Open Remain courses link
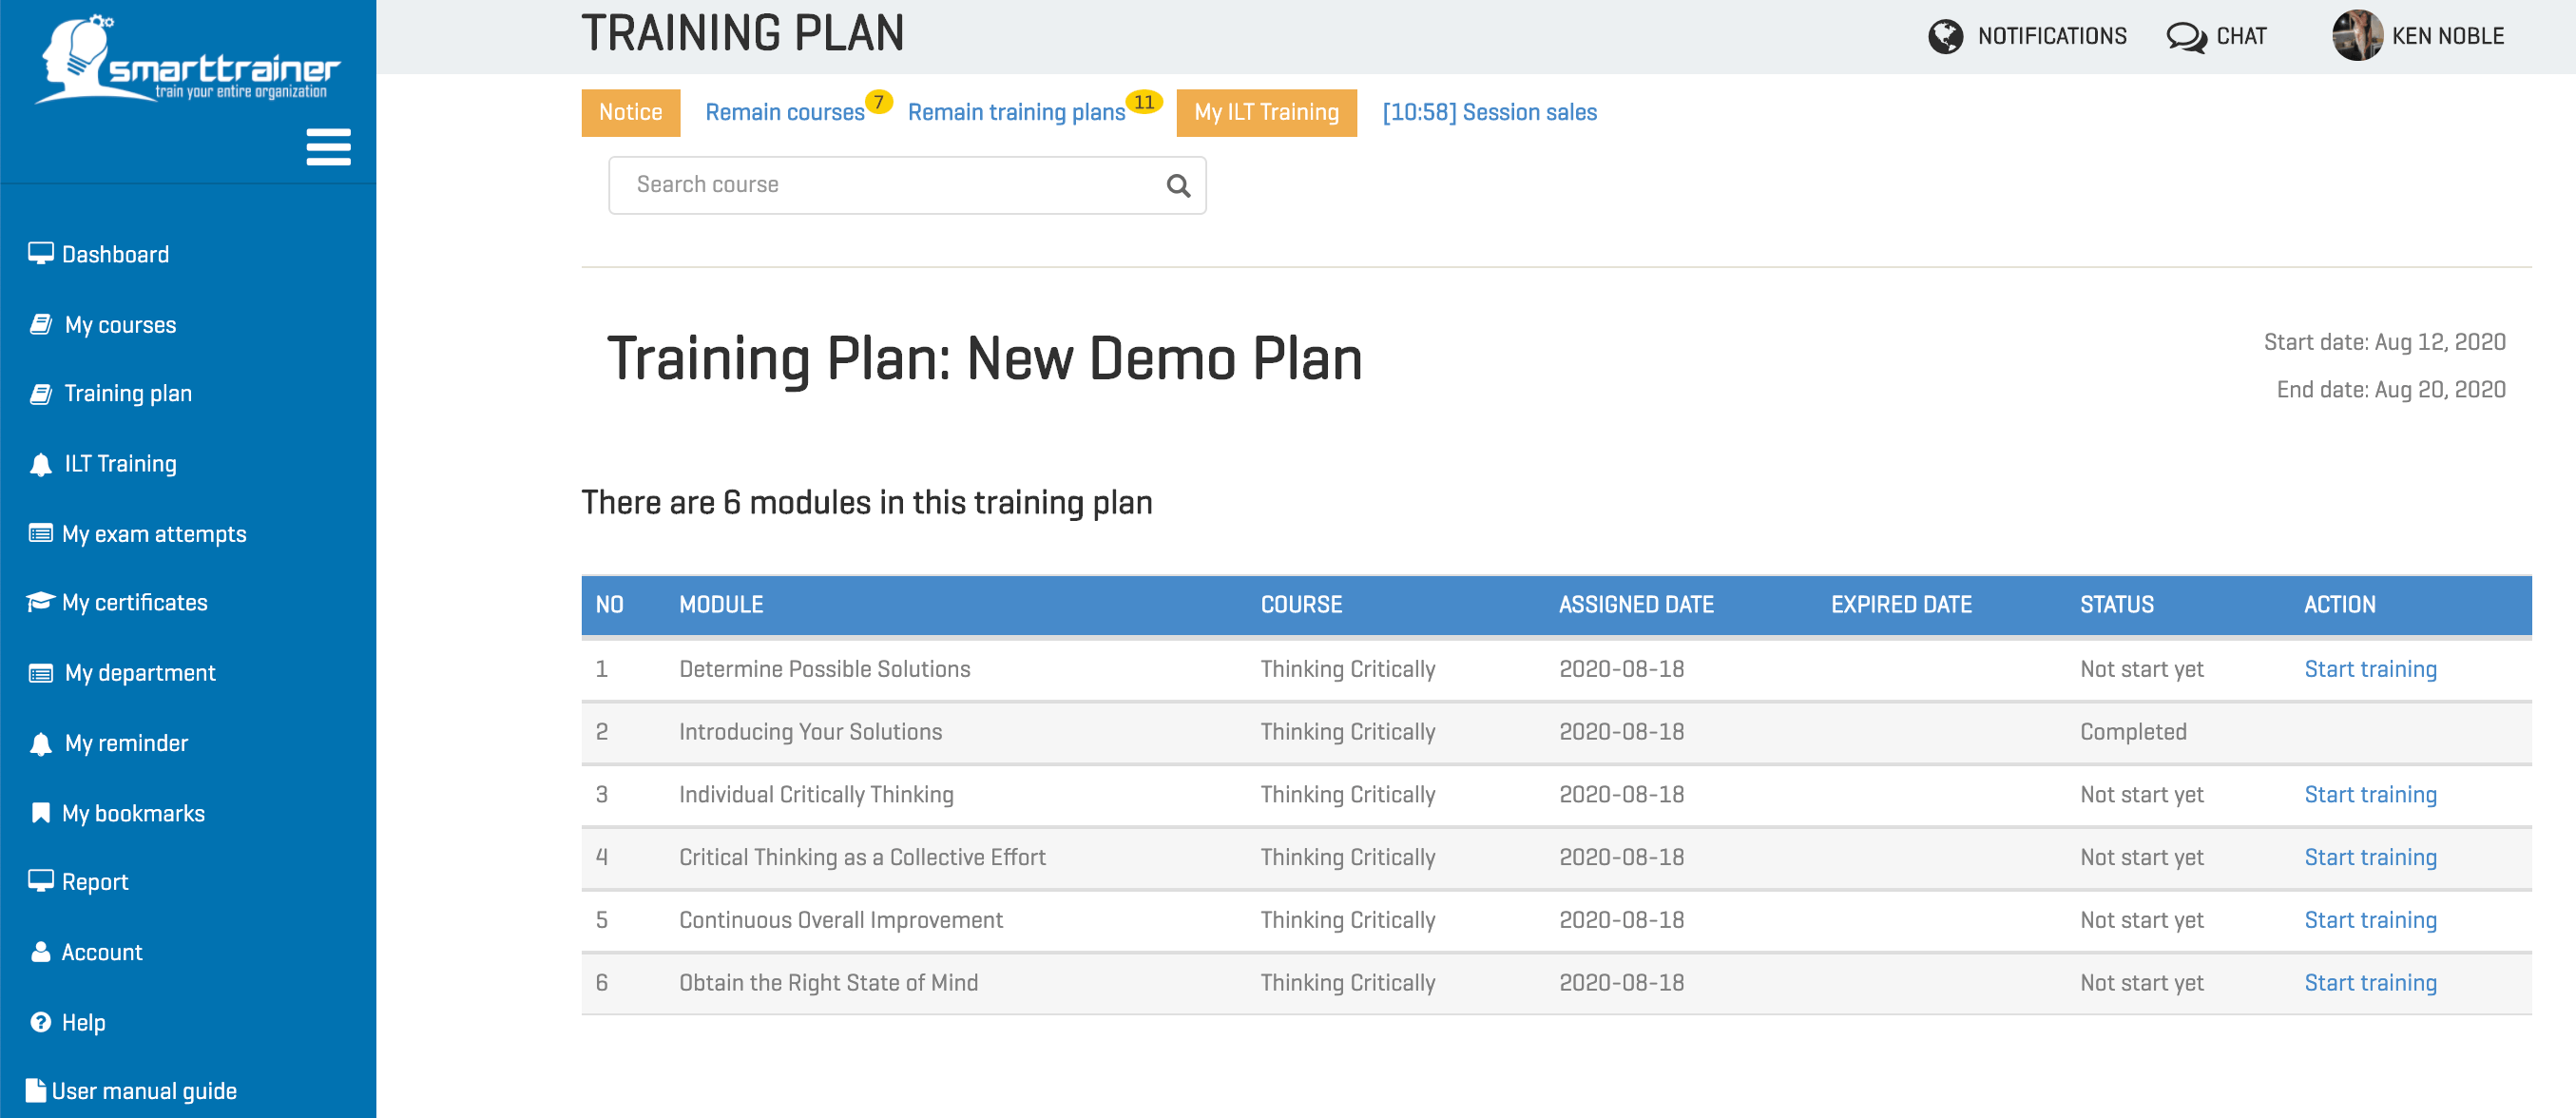Image resolution: width=2576 pixels, height=1118 pixels. 784,112
